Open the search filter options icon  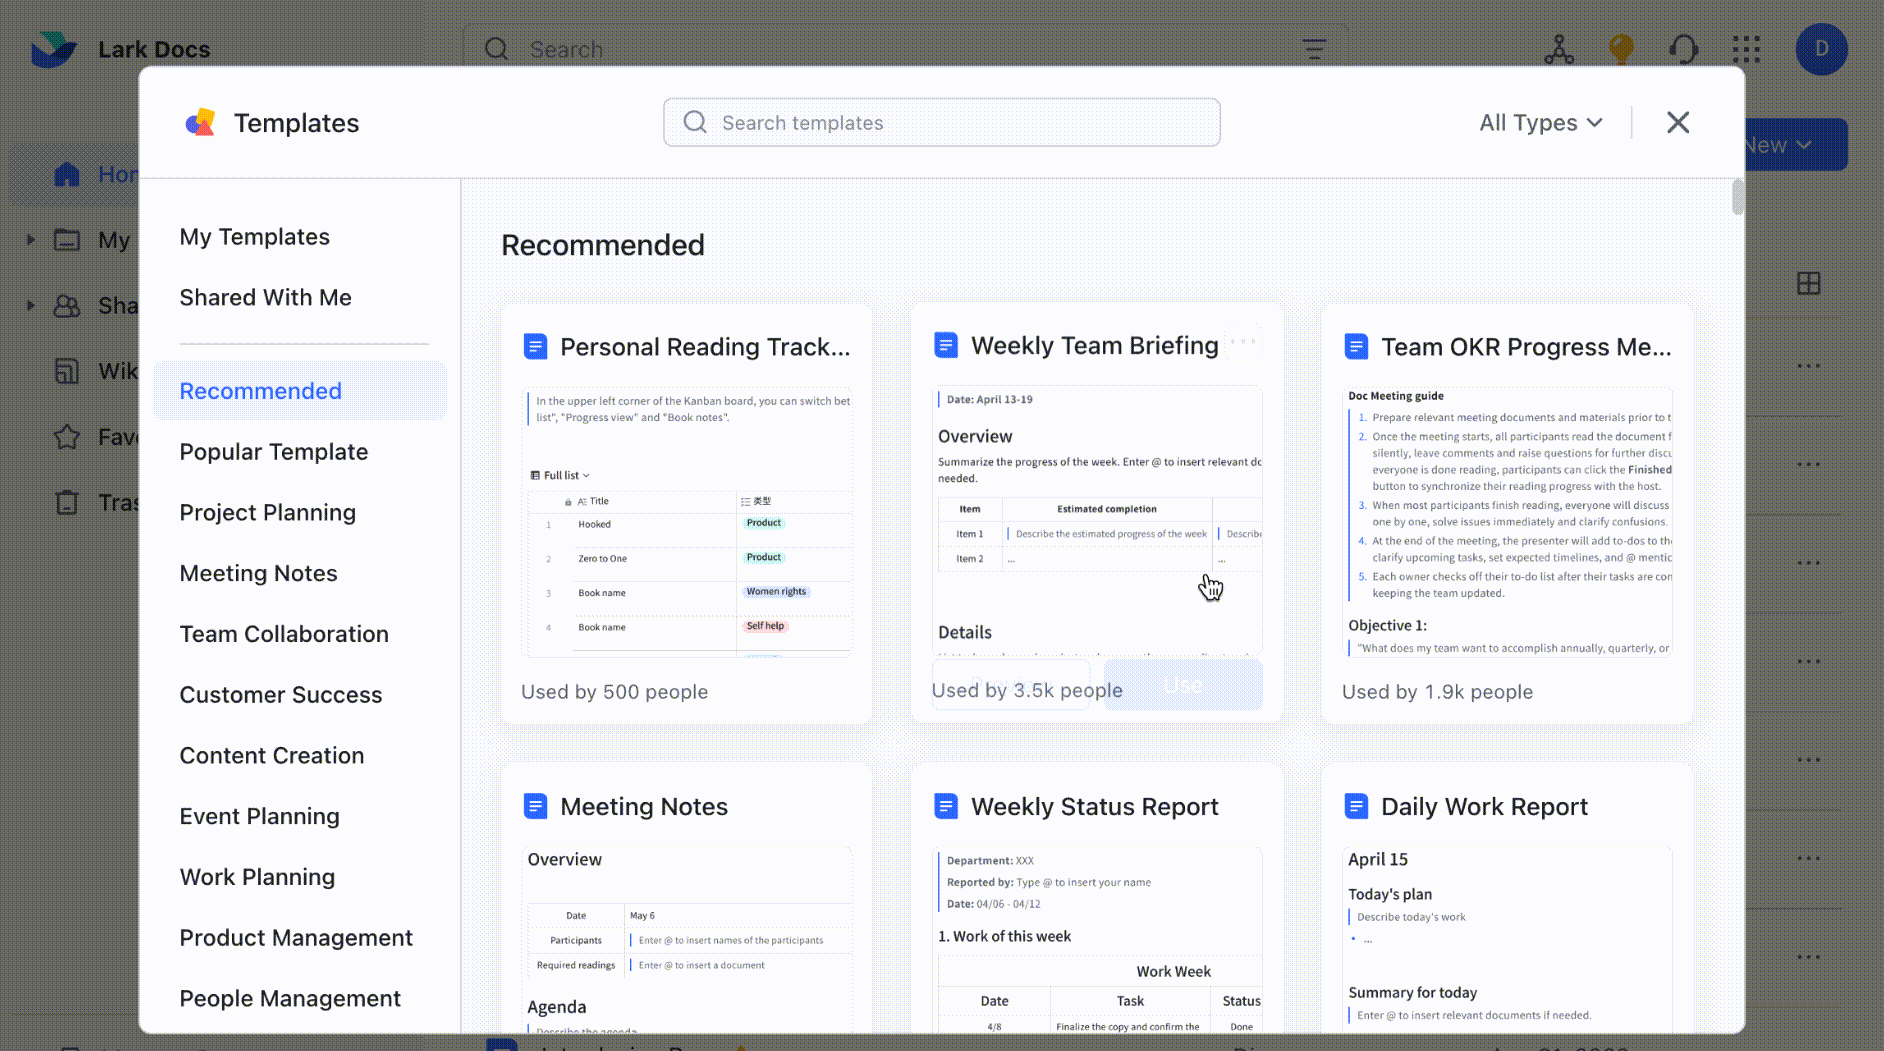coord(1313,49)
